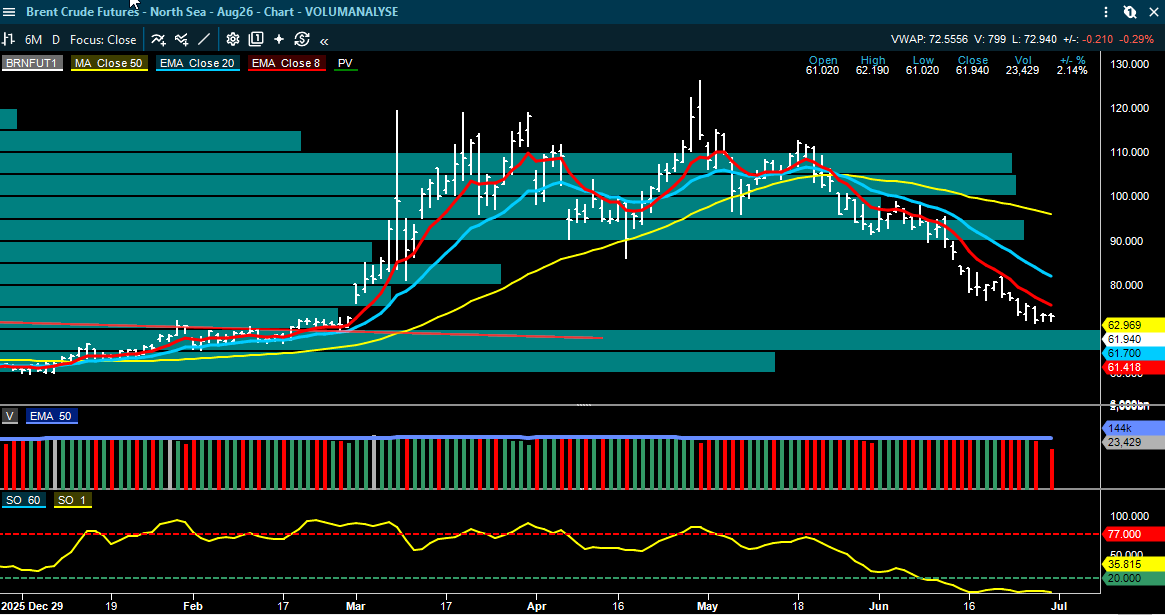This screenshot has height=615, width=1165.
Task: Click the Jun date axis label
Action: click(879, 606)
